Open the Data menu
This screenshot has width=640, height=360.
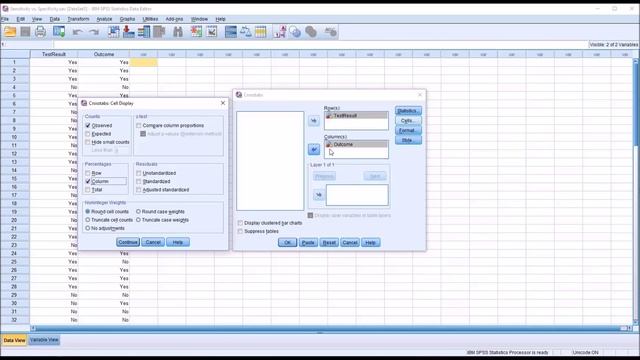[55, 19]
